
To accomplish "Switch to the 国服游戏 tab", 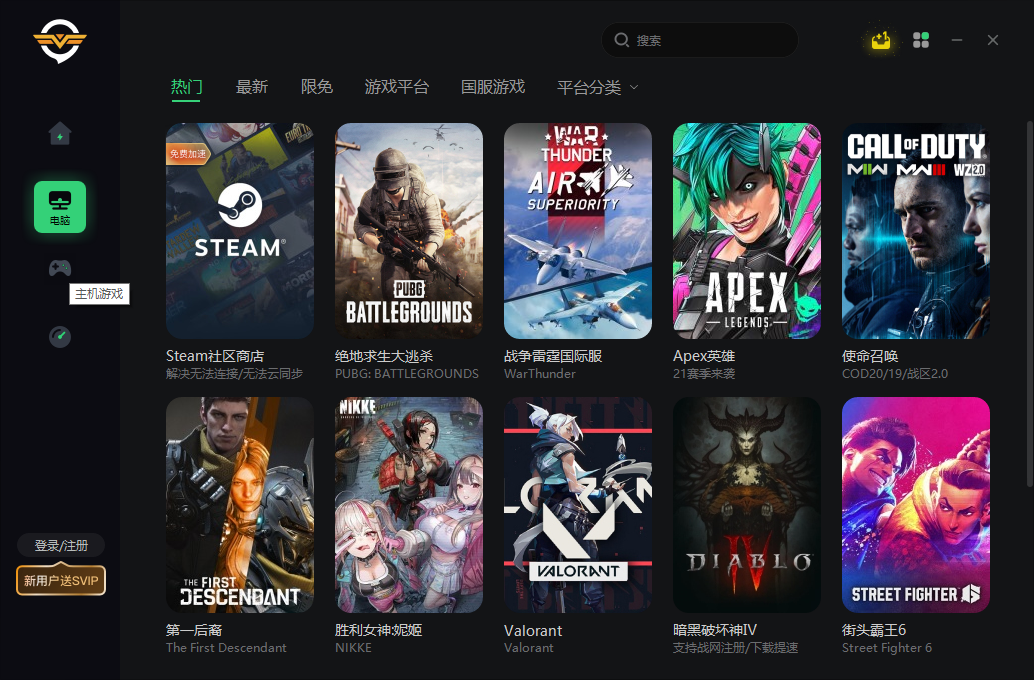I will [493, 87].
